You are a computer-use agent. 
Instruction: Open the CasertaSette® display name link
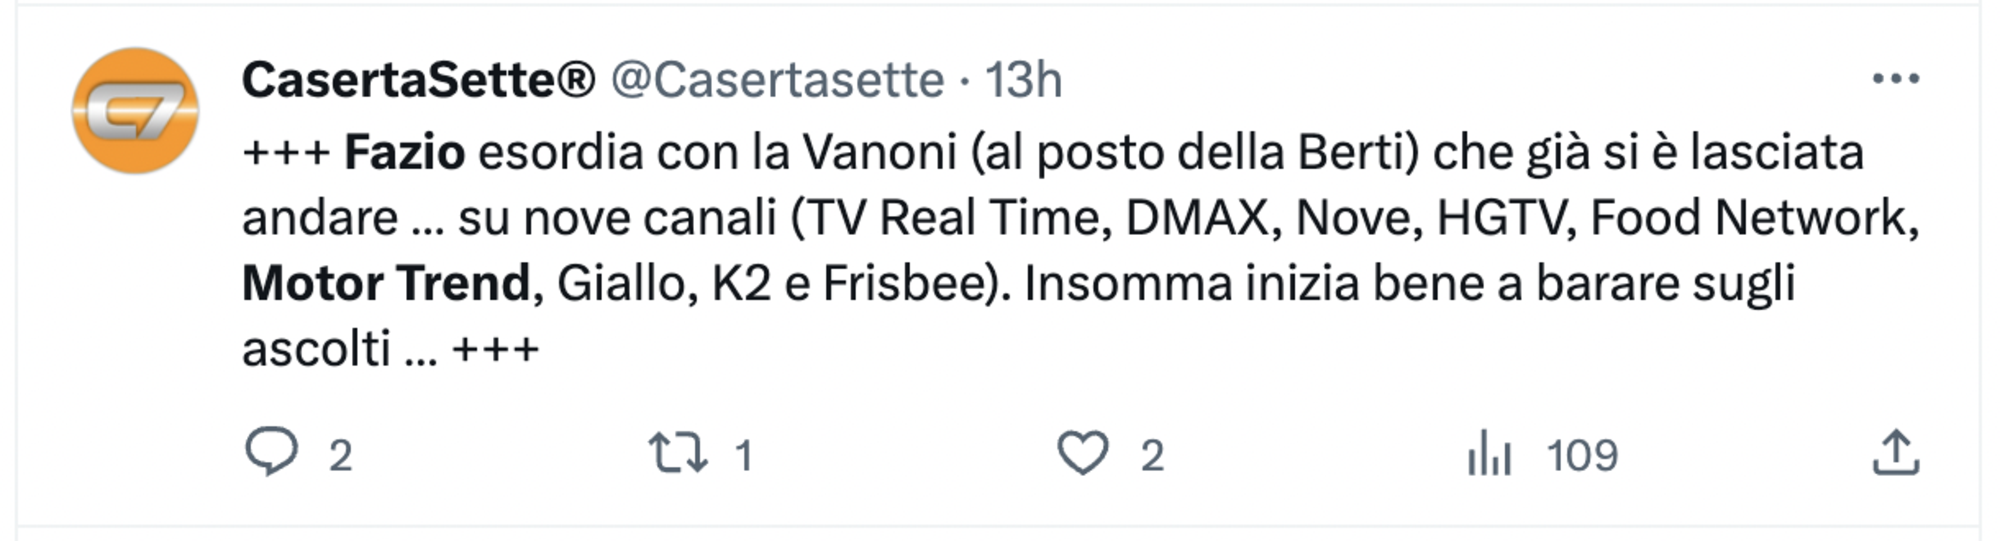tap(418, 80)
